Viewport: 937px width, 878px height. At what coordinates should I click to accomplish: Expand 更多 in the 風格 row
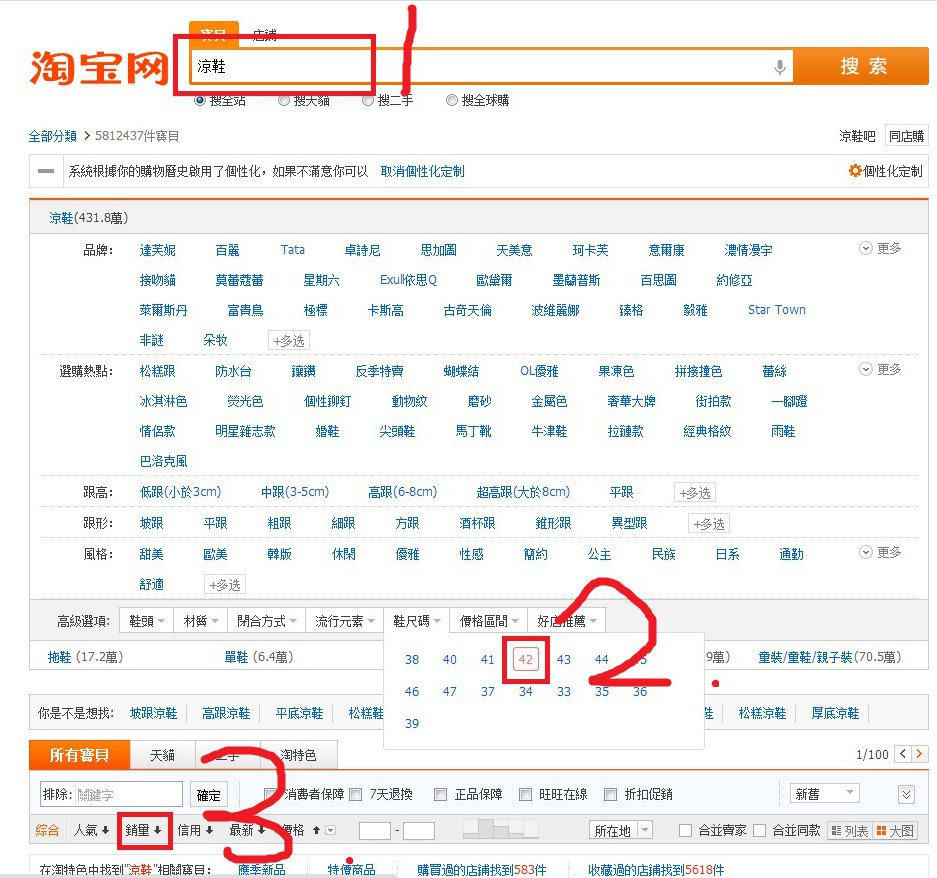click(880, 552)
